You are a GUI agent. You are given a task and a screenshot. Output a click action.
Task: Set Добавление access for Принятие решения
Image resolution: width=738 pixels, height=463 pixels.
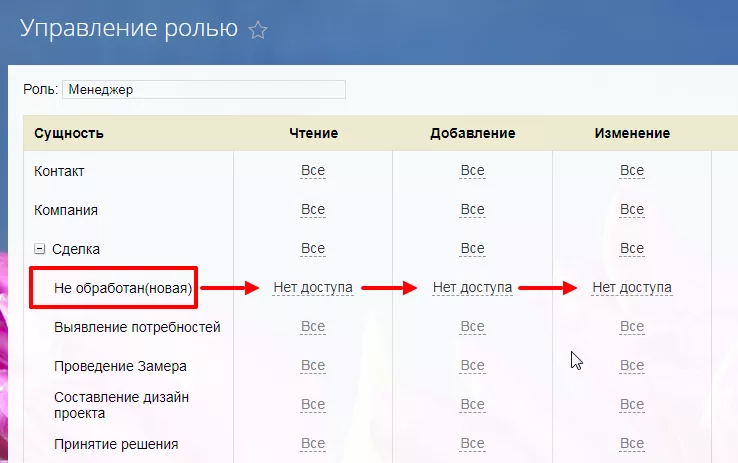[473, 444]
